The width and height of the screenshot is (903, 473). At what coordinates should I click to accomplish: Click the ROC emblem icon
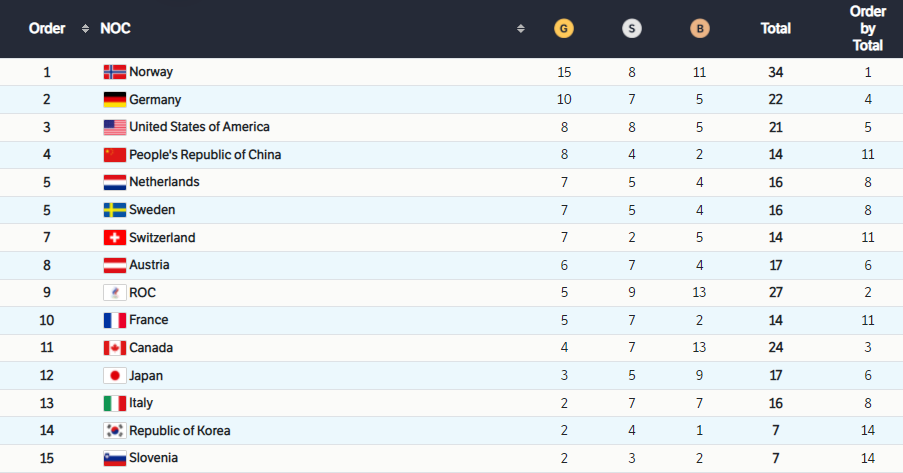coord(115,293)
